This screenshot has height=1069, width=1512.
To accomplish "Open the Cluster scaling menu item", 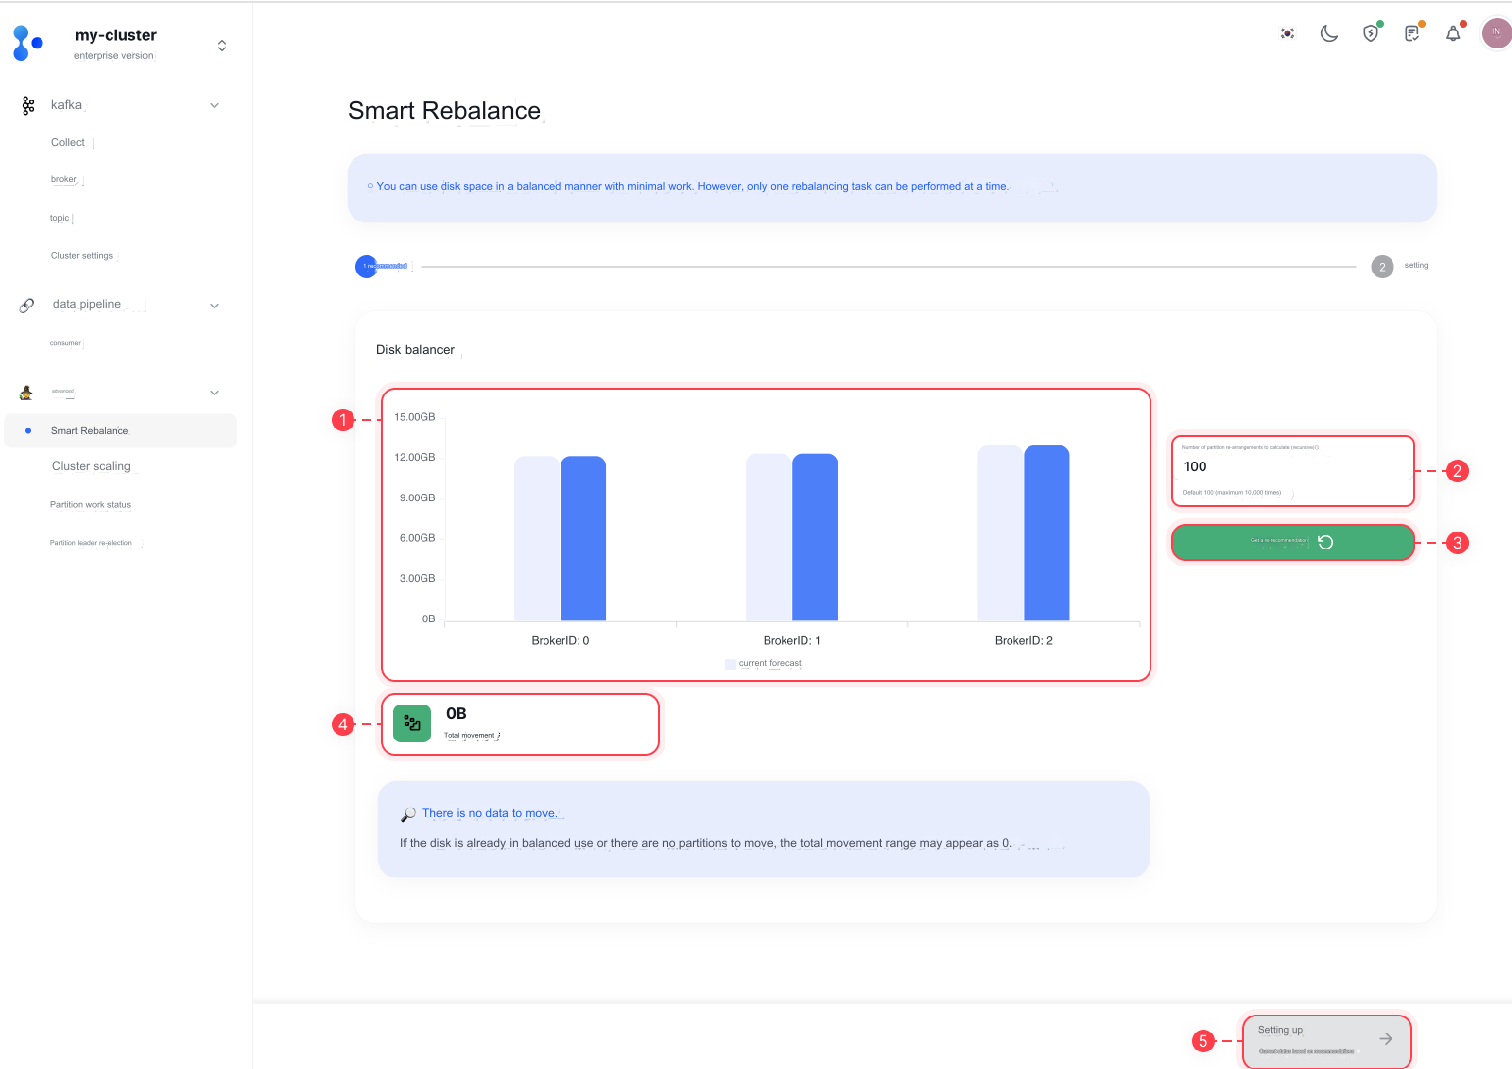I will pos(91,466).
